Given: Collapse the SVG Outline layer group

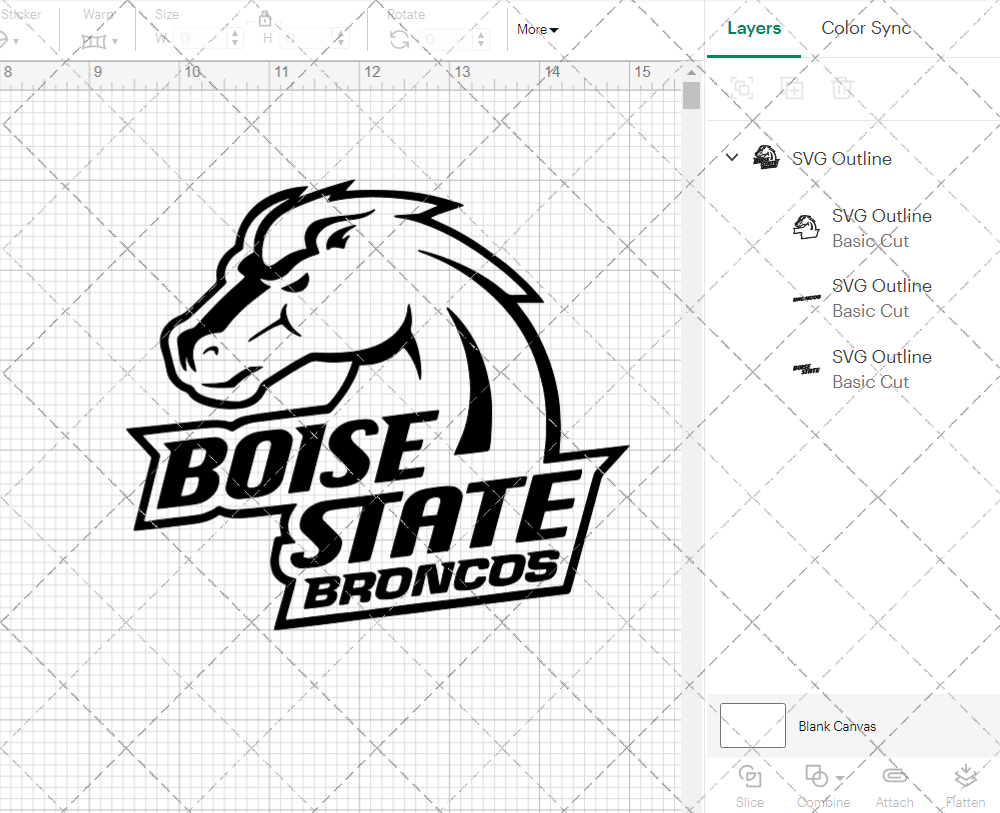Looking at the screenshot, I should pos(731,157).
